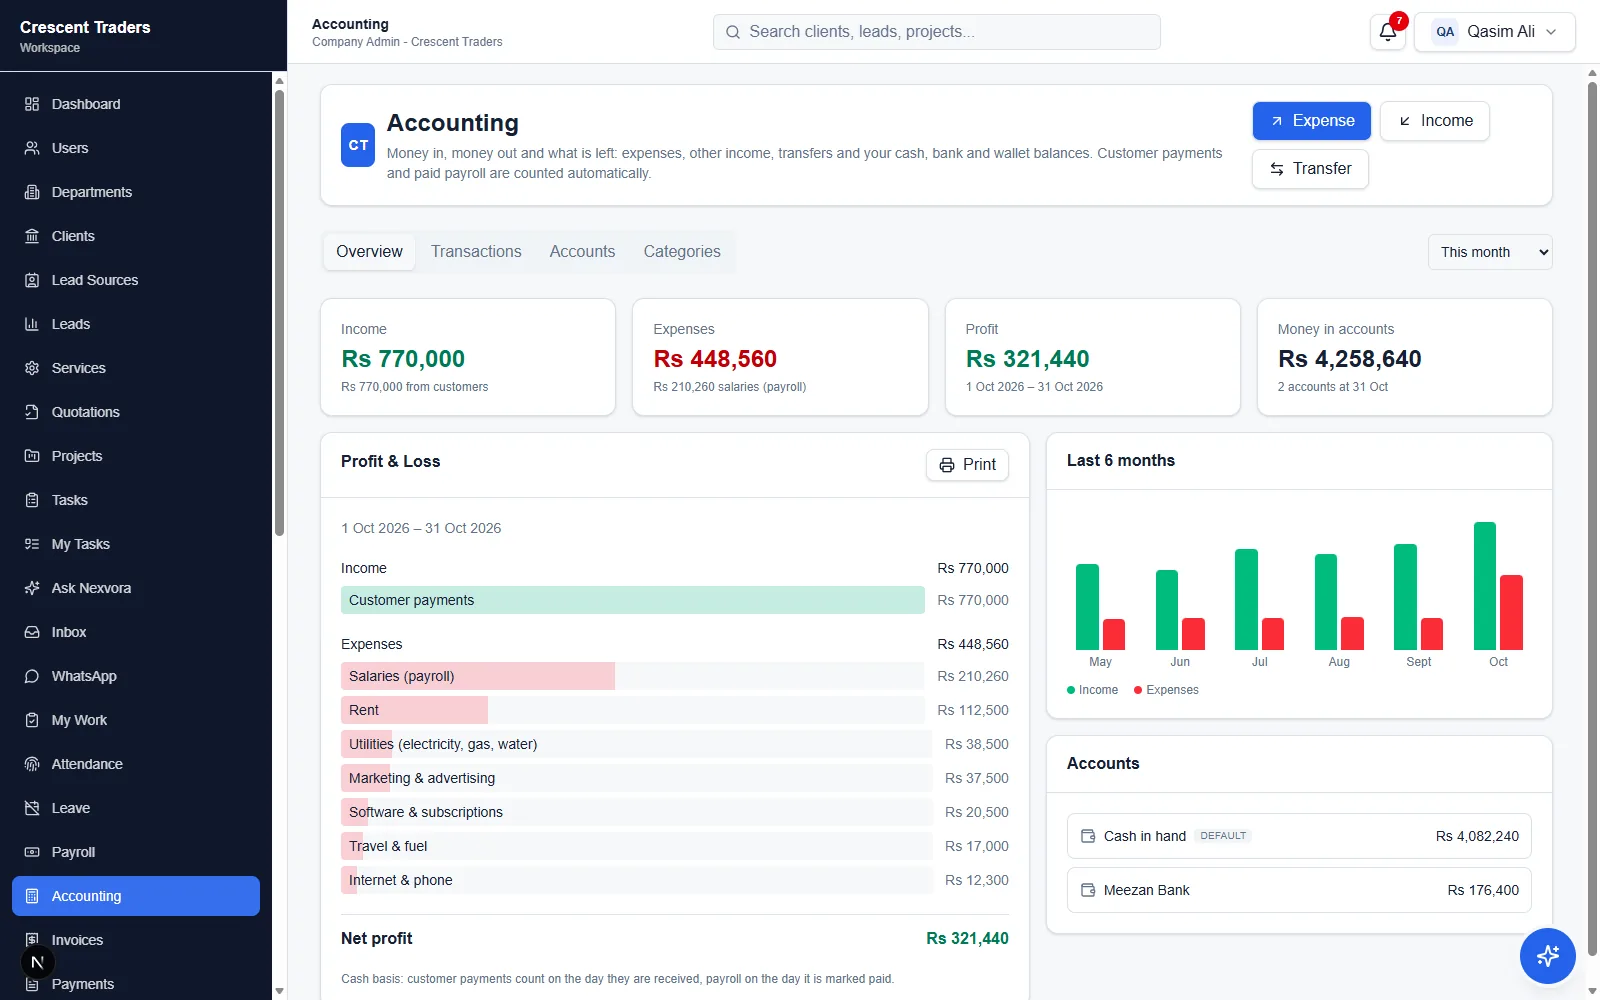Click the floating AI assistant sparkle button

[1548, 956]
